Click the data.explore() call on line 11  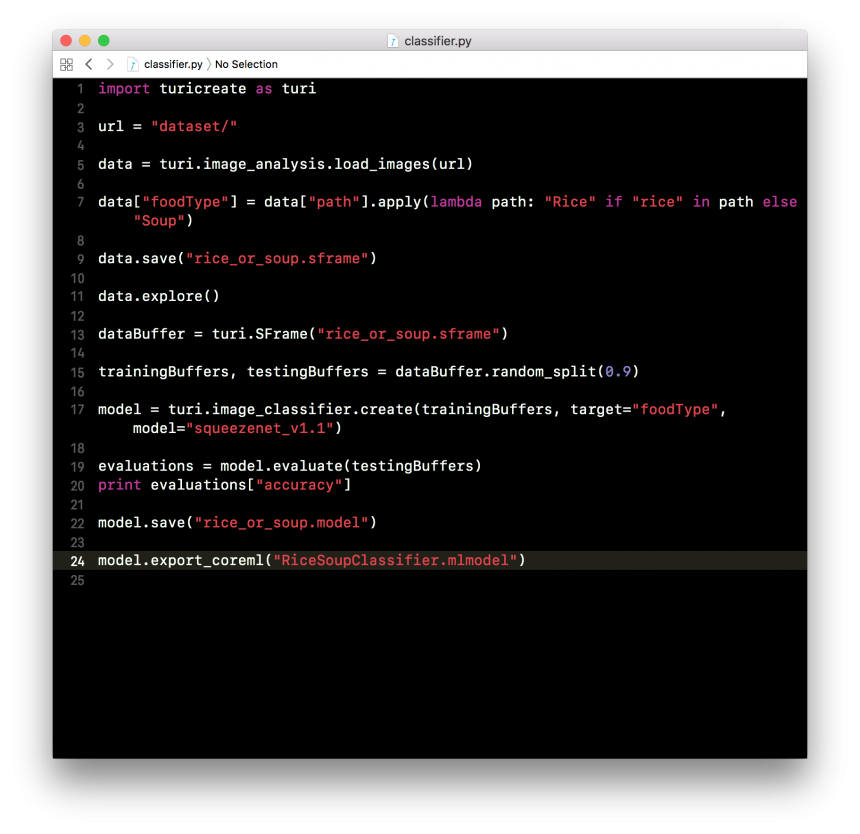(x=160, y=296)
